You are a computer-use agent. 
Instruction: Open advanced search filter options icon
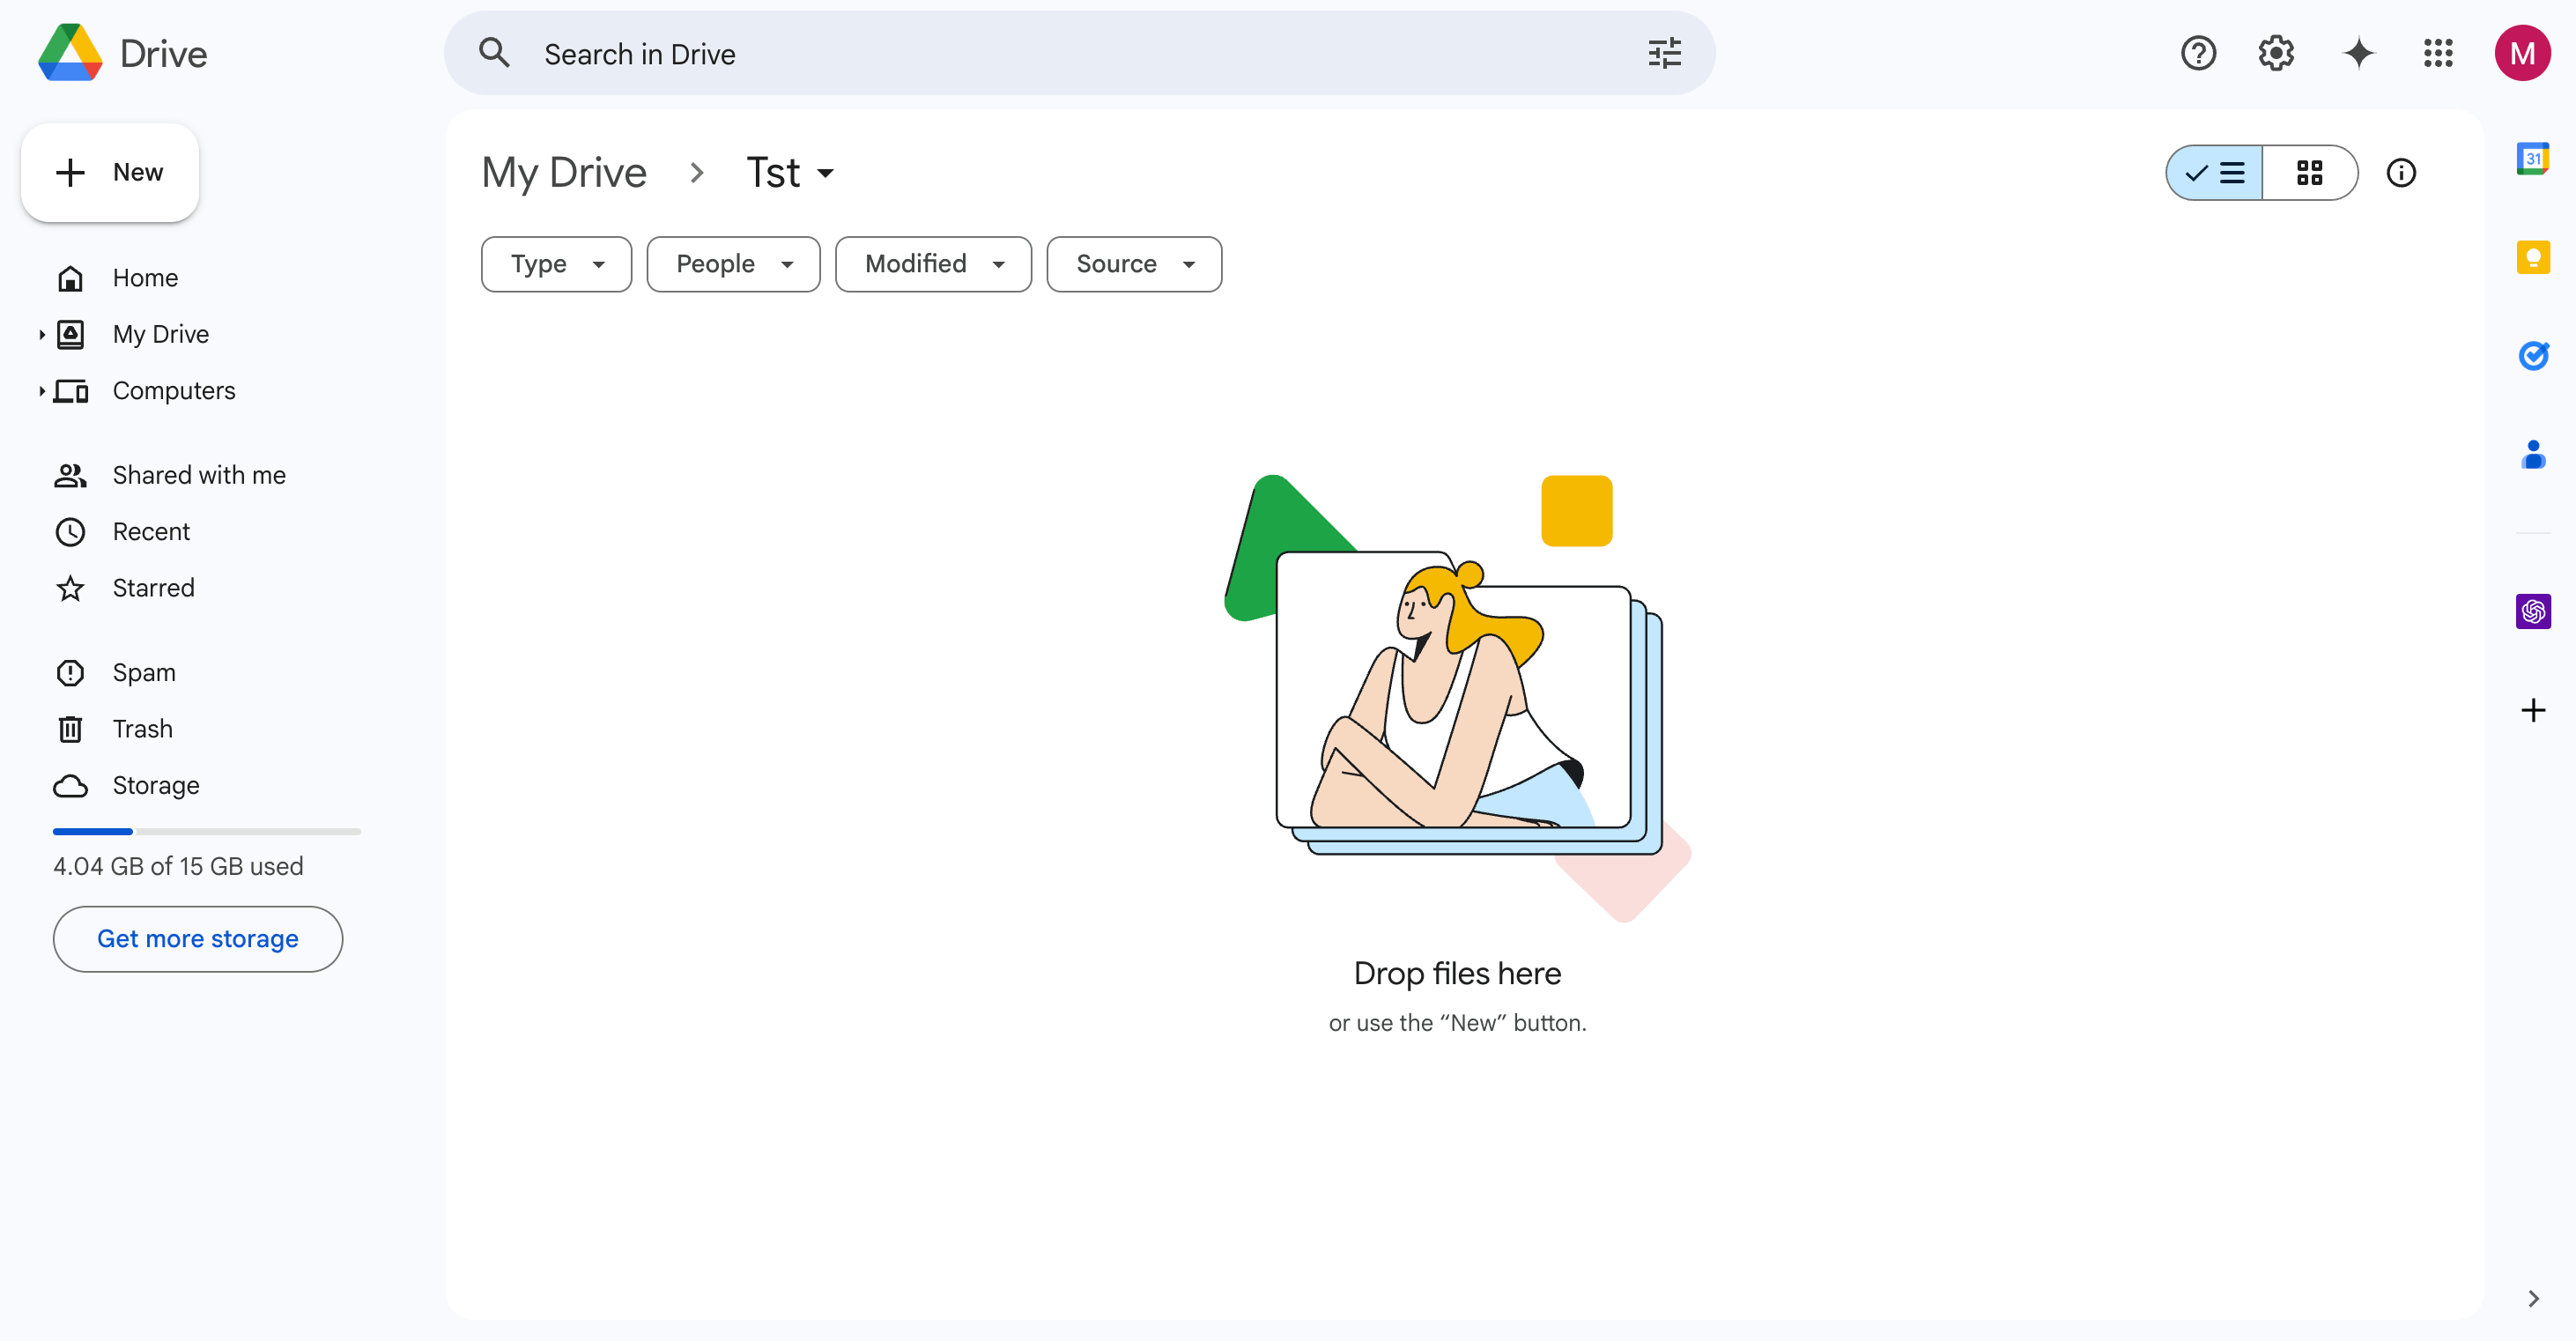(x=1664, y=53)
